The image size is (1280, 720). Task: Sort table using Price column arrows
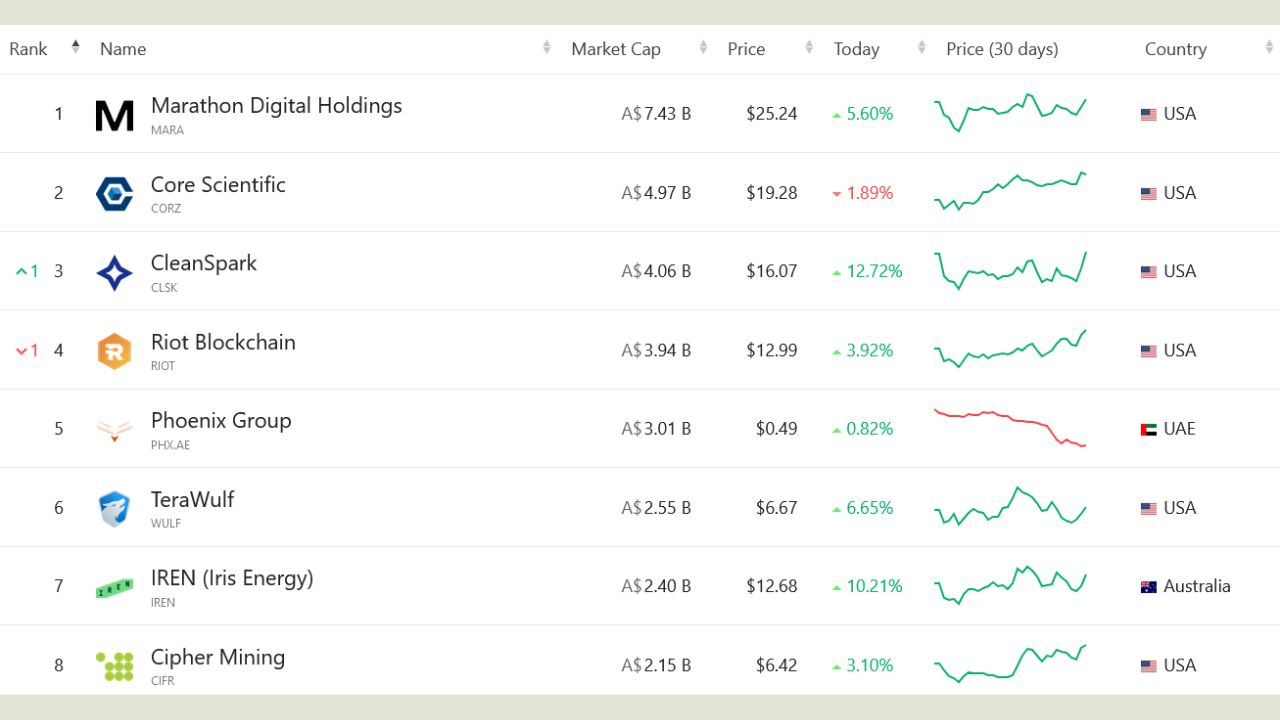(x=809, y=47)
